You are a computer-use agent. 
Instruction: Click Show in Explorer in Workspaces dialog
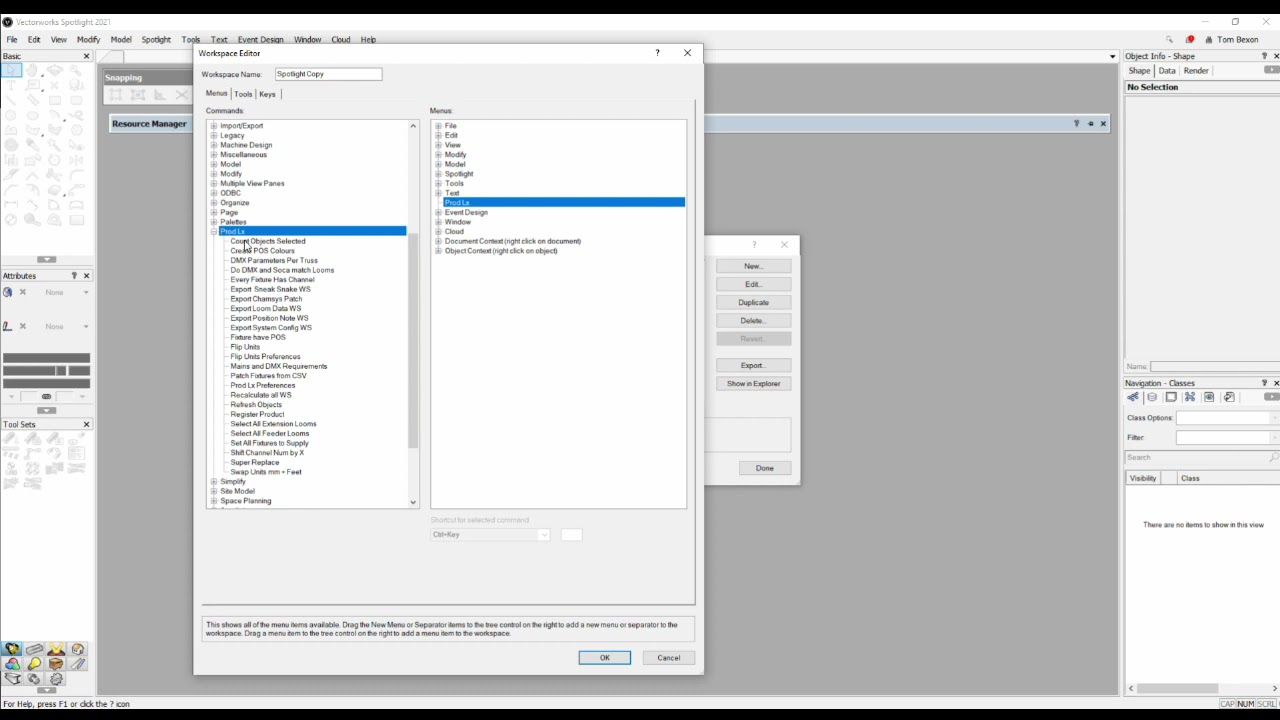point(754,383)
